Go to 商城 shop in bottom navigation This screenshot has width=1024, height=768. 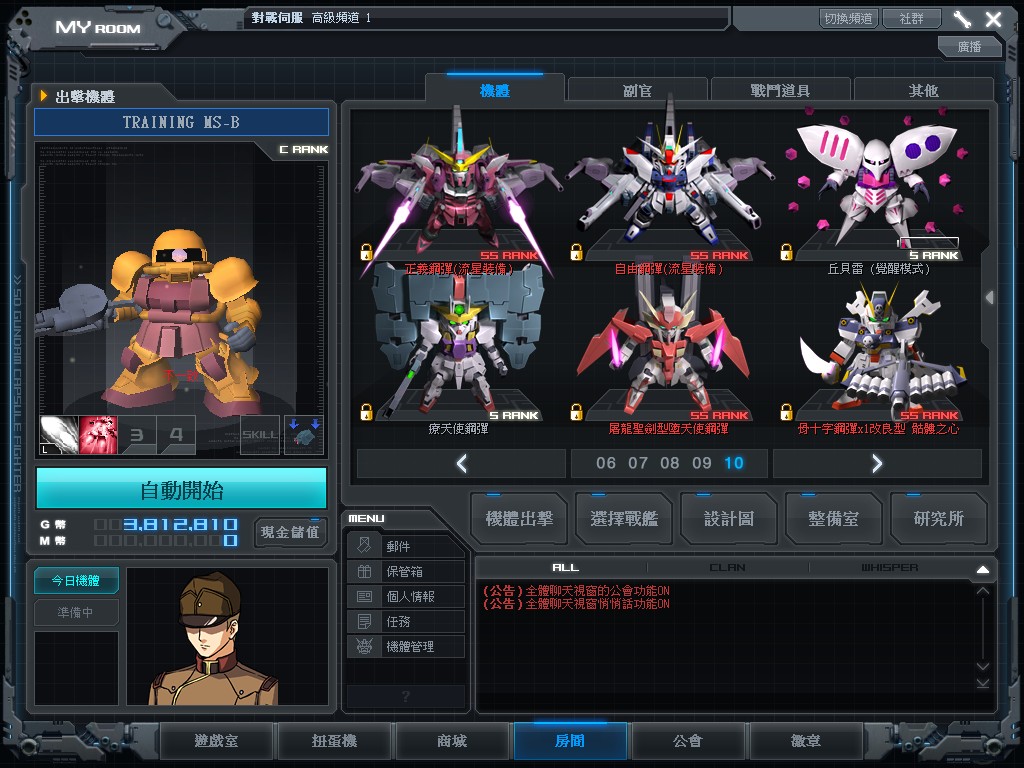tap(452, 741)
